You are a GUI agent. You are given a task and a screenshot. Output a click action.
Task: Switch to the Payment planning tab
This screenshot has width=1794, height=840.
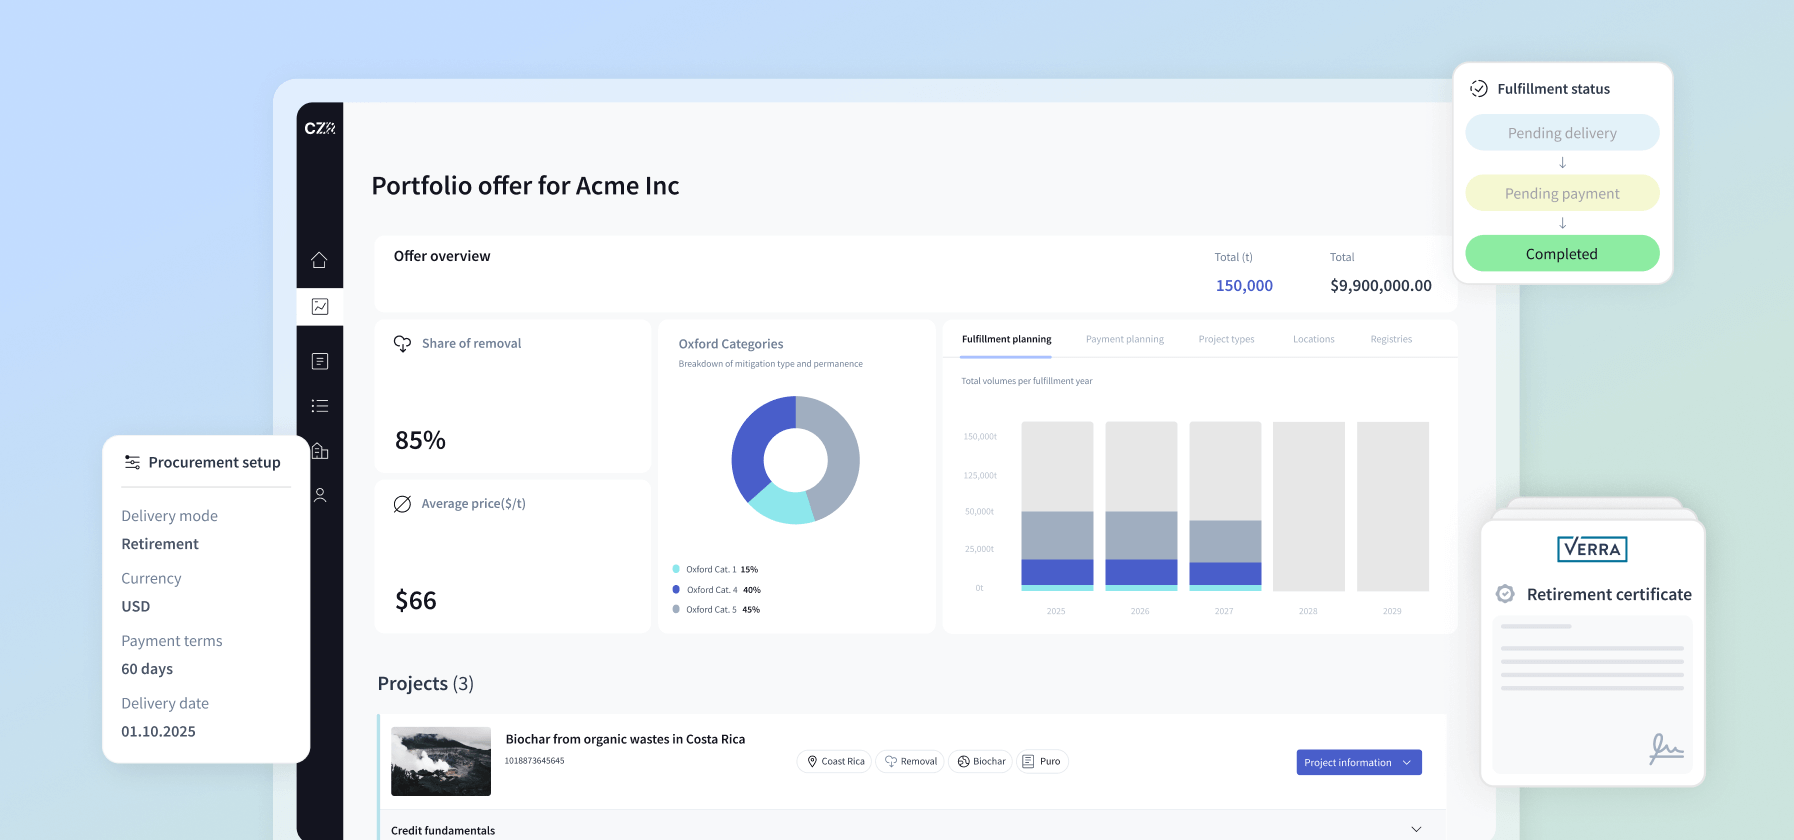click(x=1125, y=339)
